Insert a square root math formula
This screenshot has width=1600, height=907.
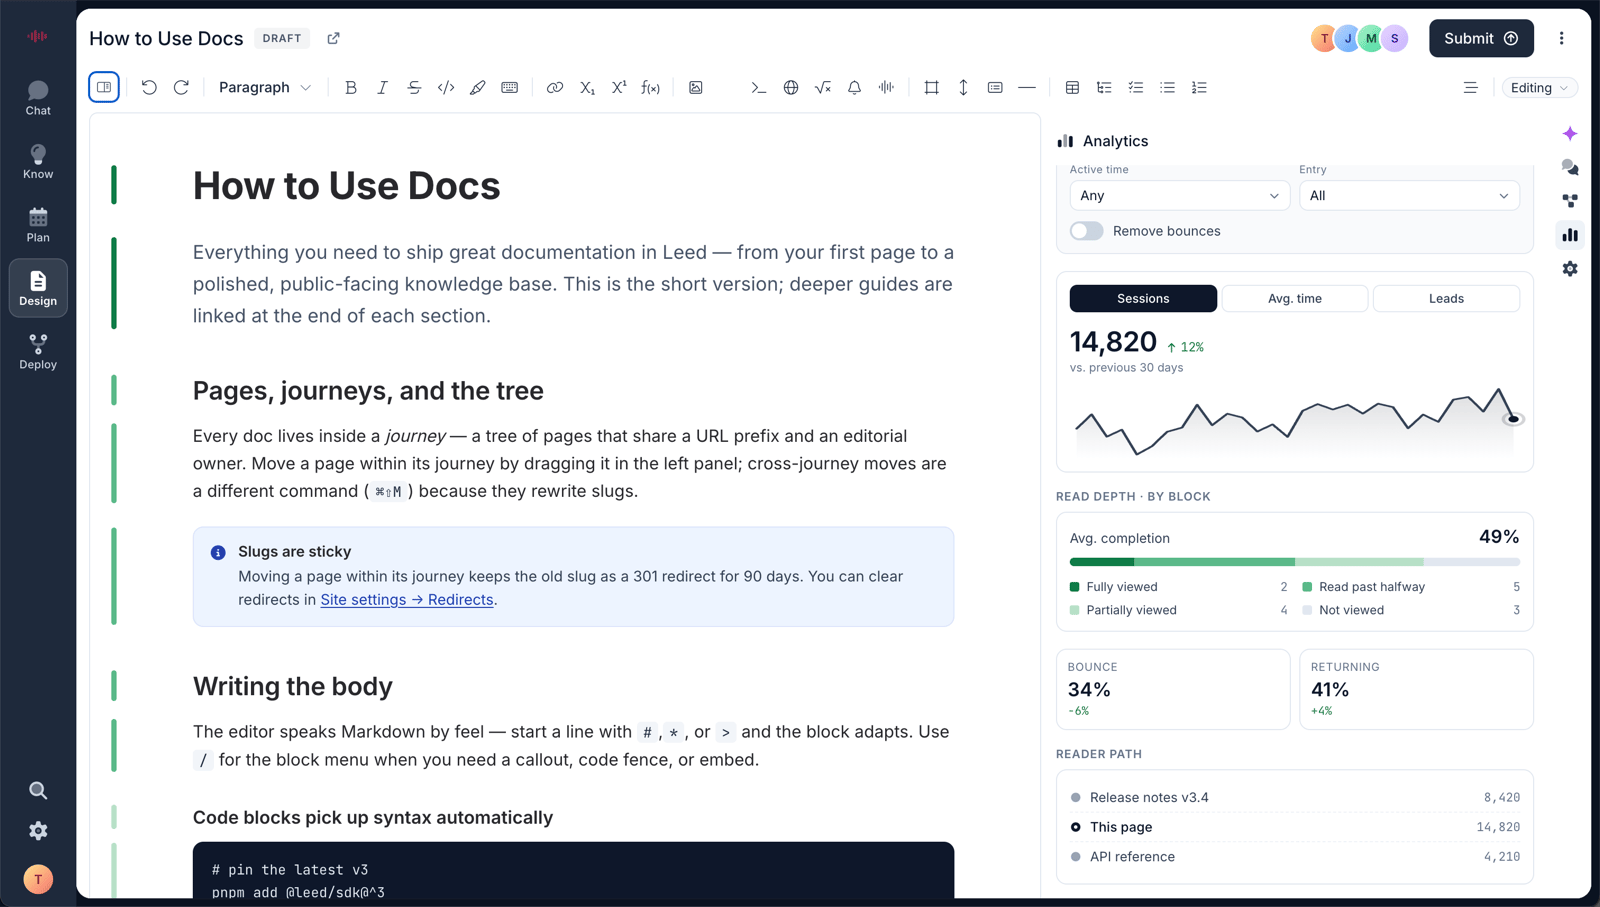pos(823,87)
